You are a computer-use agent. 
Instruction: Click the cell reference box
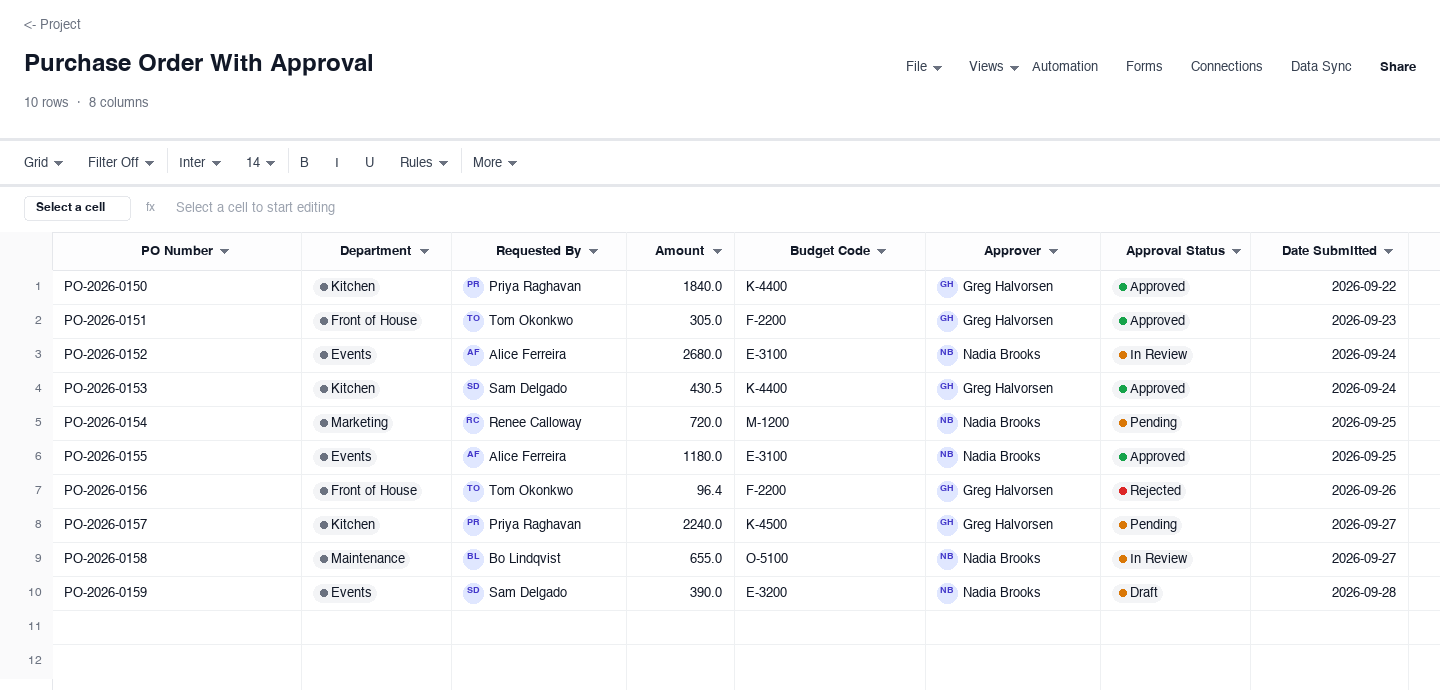[x=77, y=207]
